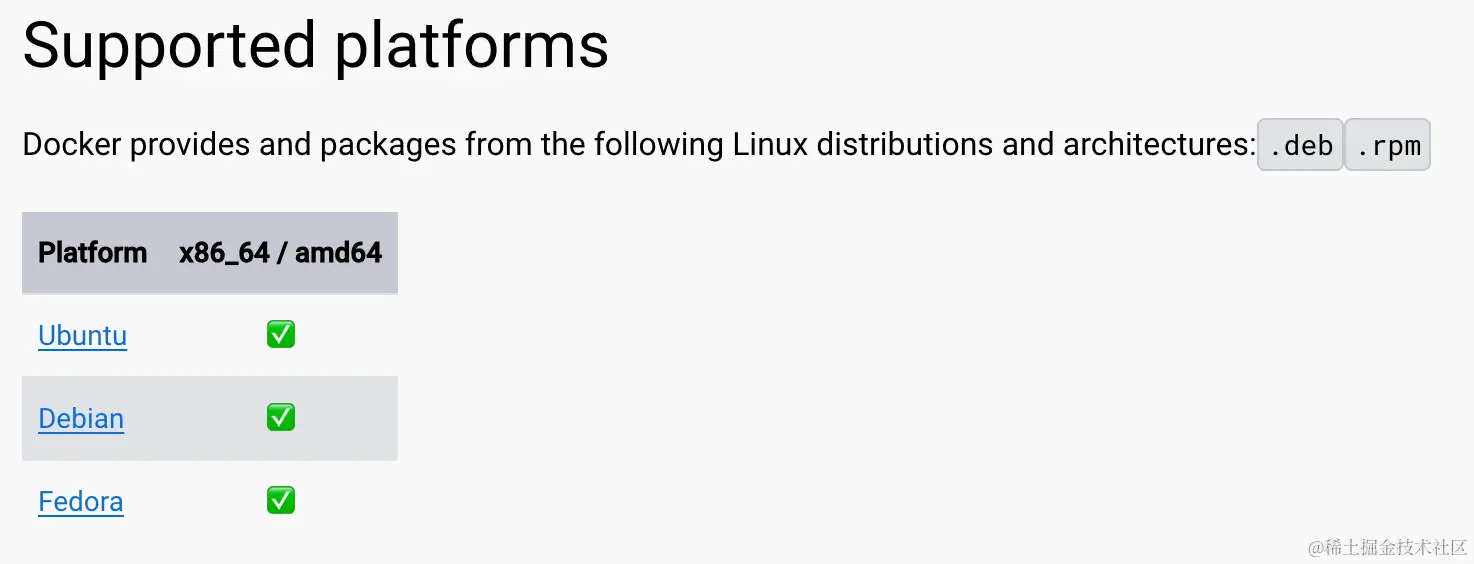Open the Fedora platform link
This screenshot has height=564, width=1474.
tap(81, 501)
